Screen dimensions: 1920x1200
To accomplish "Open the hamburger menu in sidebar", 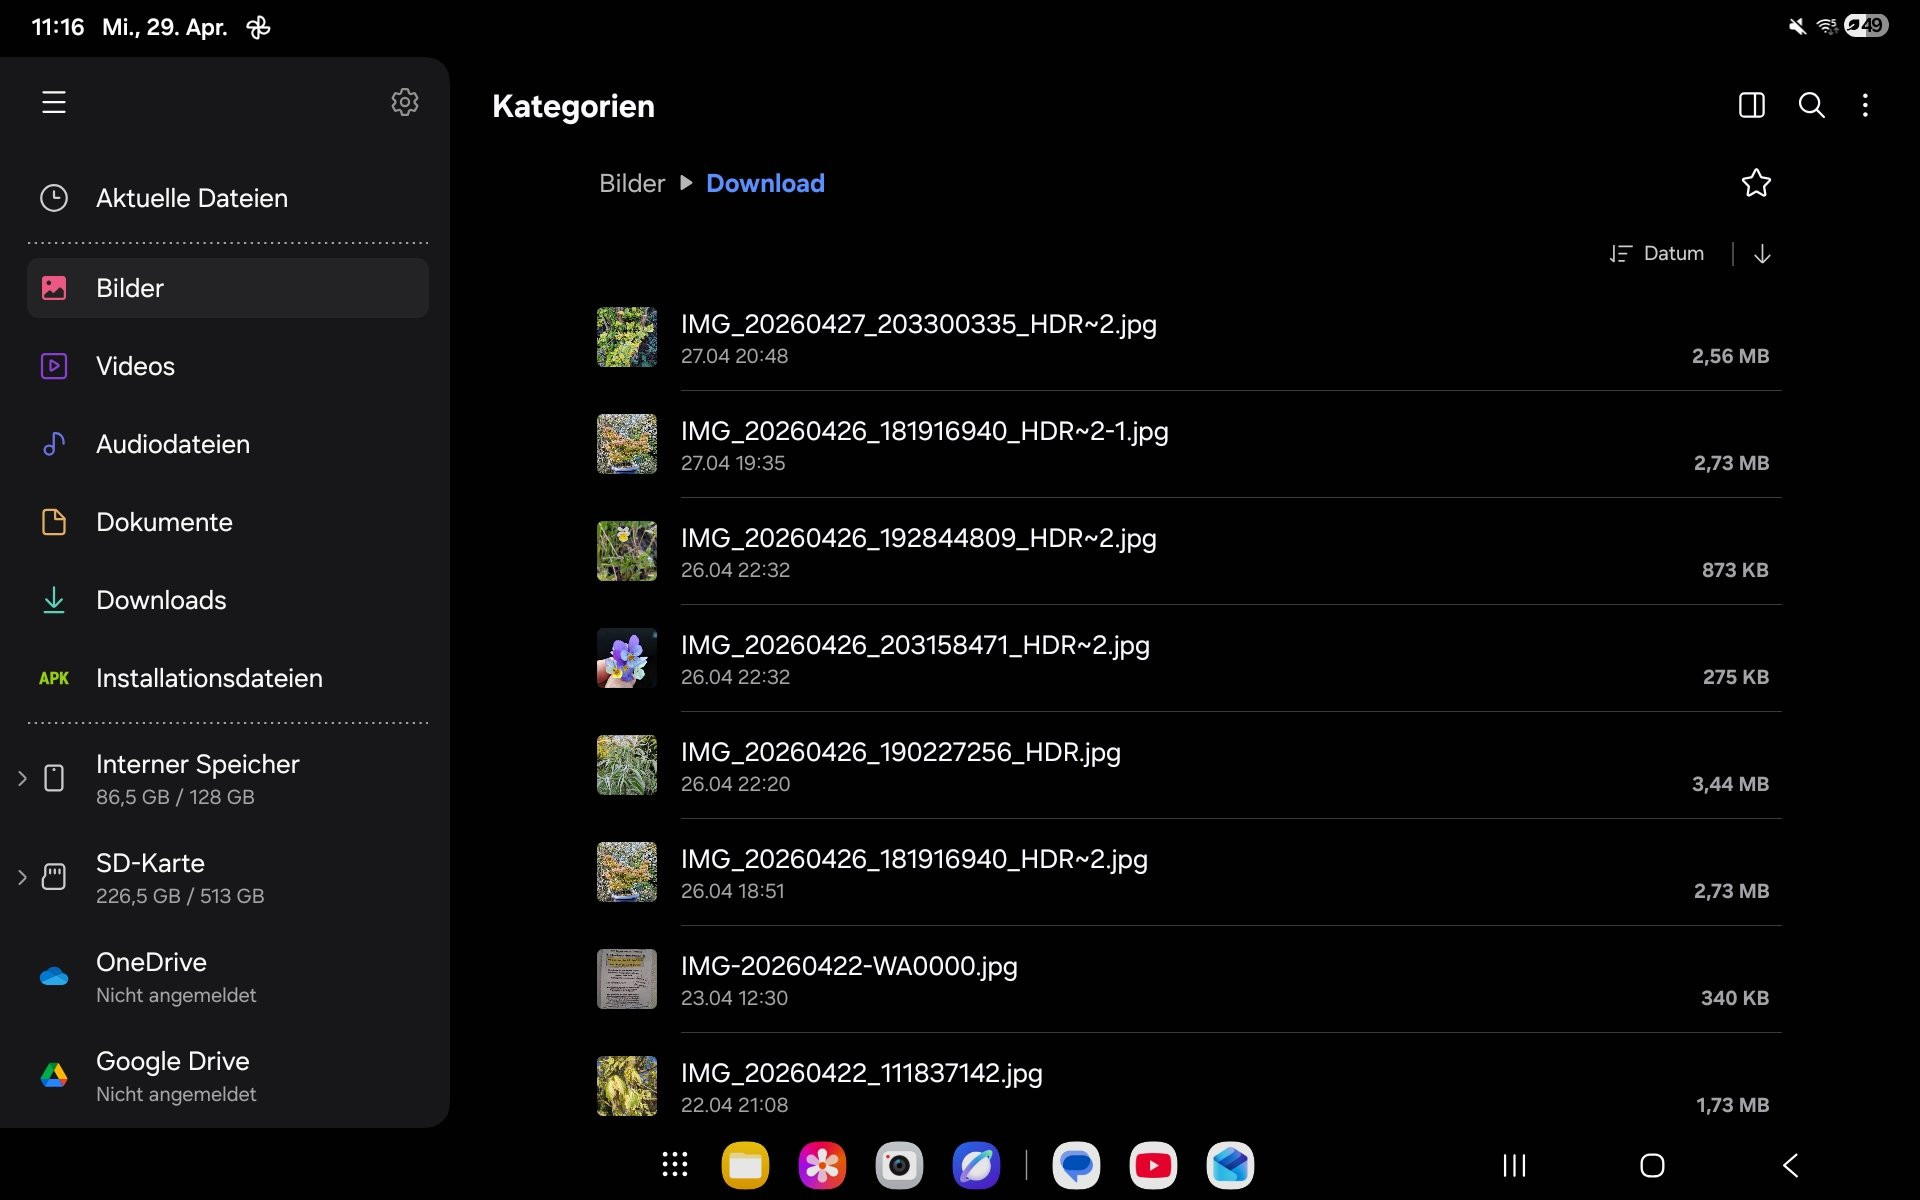I will tap(54, 102).
